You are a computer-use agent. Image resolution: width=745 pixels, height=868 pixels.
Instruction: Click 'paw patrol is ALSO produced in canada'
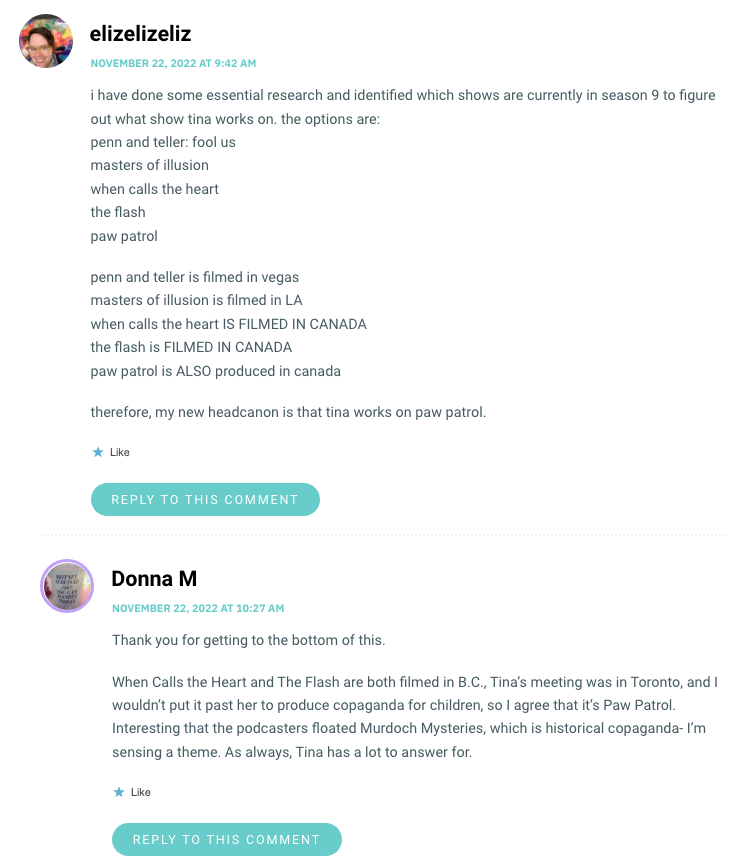[216, 371]
